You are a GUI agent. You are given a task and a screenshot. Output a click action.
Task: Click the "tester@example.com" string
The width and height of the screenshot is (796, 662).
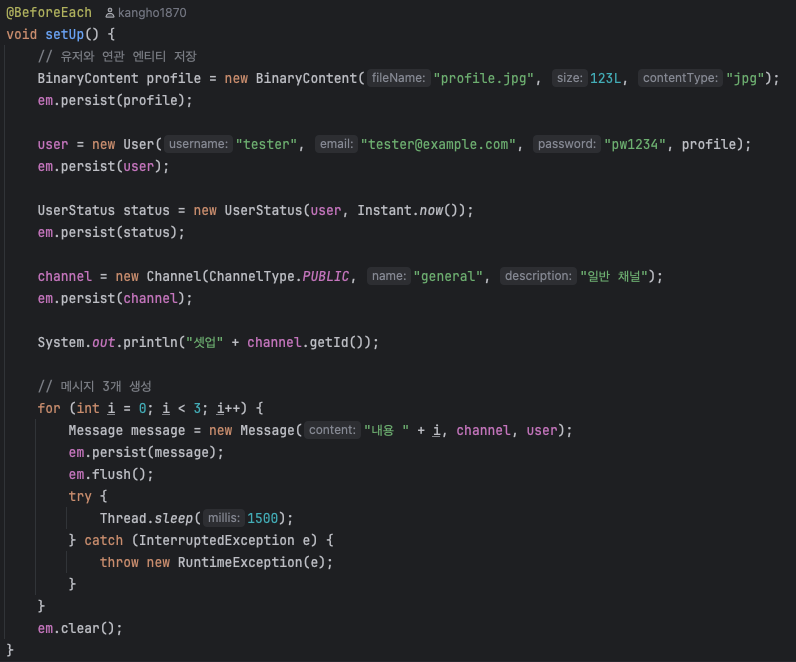click(x=438, y=144)
